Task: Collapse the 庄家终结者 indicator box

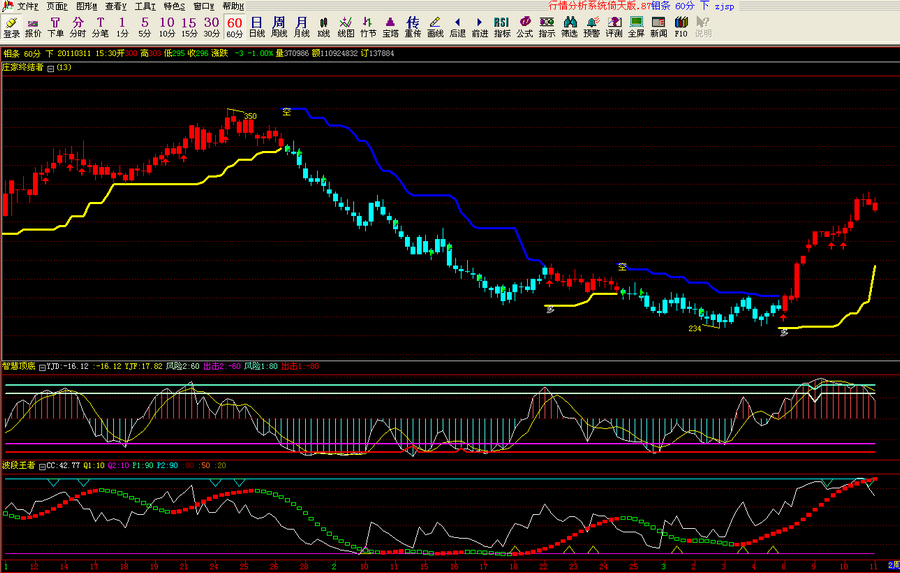Action: point(51,68)
